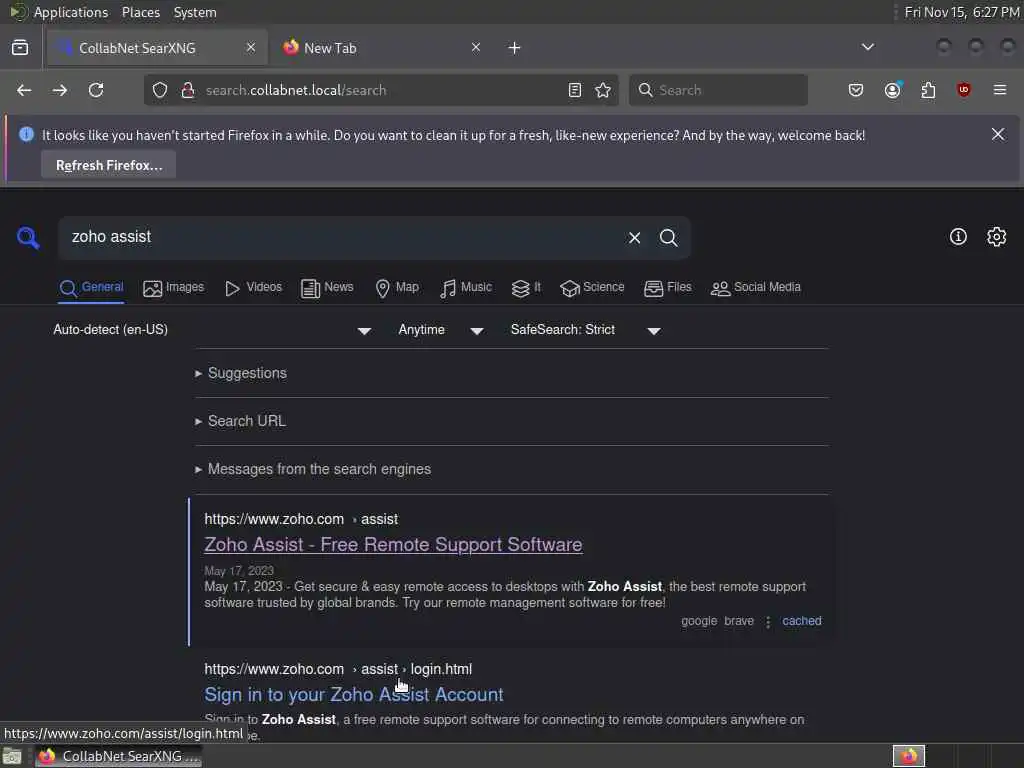The height and width of the screenshot is (768, 1024).
Task: Dismiss the Refresh Firefox notification bar
Action: click(998, 134)
